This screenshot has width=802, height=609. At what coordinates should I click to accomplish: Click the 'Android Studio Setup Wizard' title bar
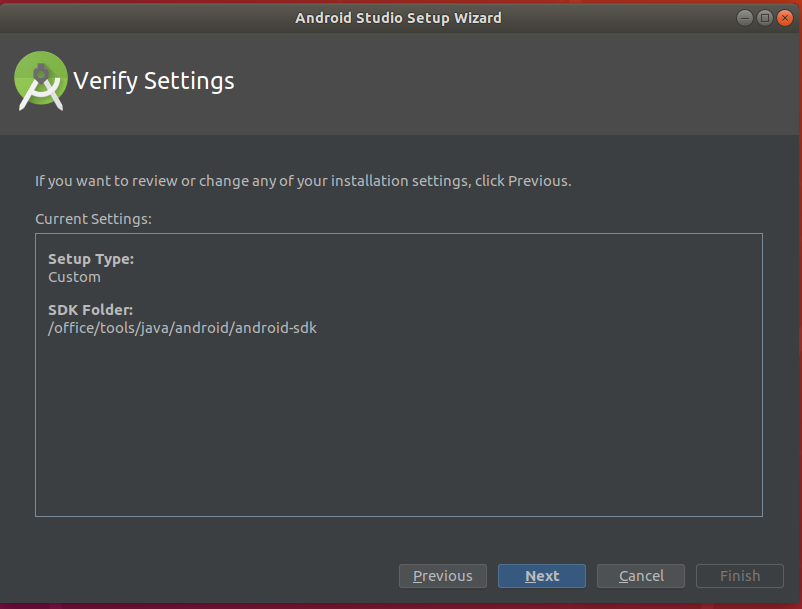point(398,18)
